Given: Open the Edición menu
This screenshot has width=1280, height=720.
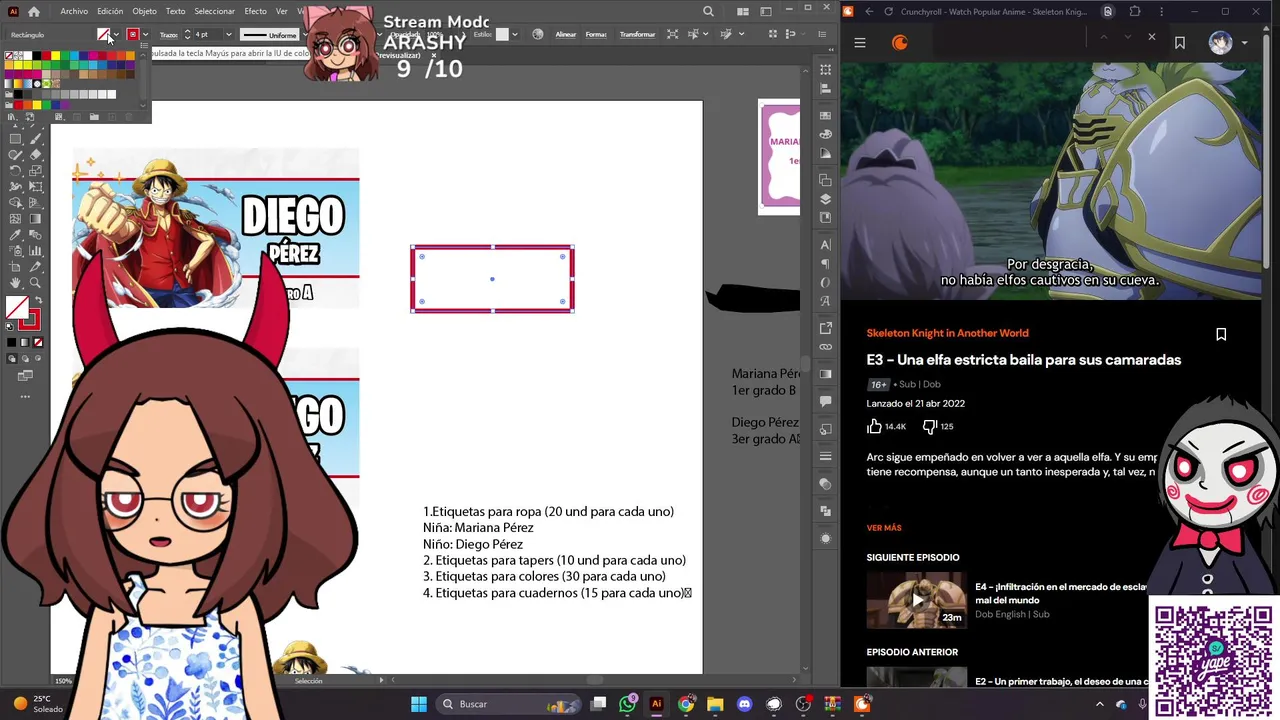Looking at the screenshot, I should 110,12.
